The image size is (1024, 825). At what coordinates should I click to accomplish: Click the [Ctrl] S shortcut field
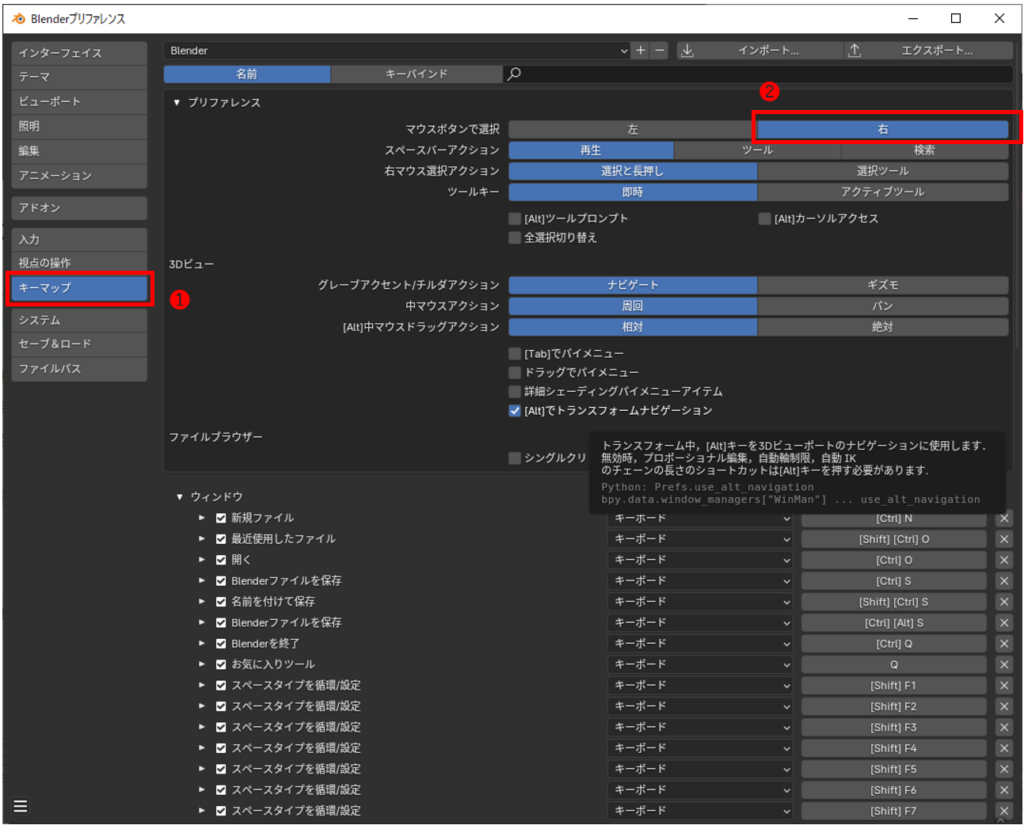pyautogui.click(x=893, y=581)
